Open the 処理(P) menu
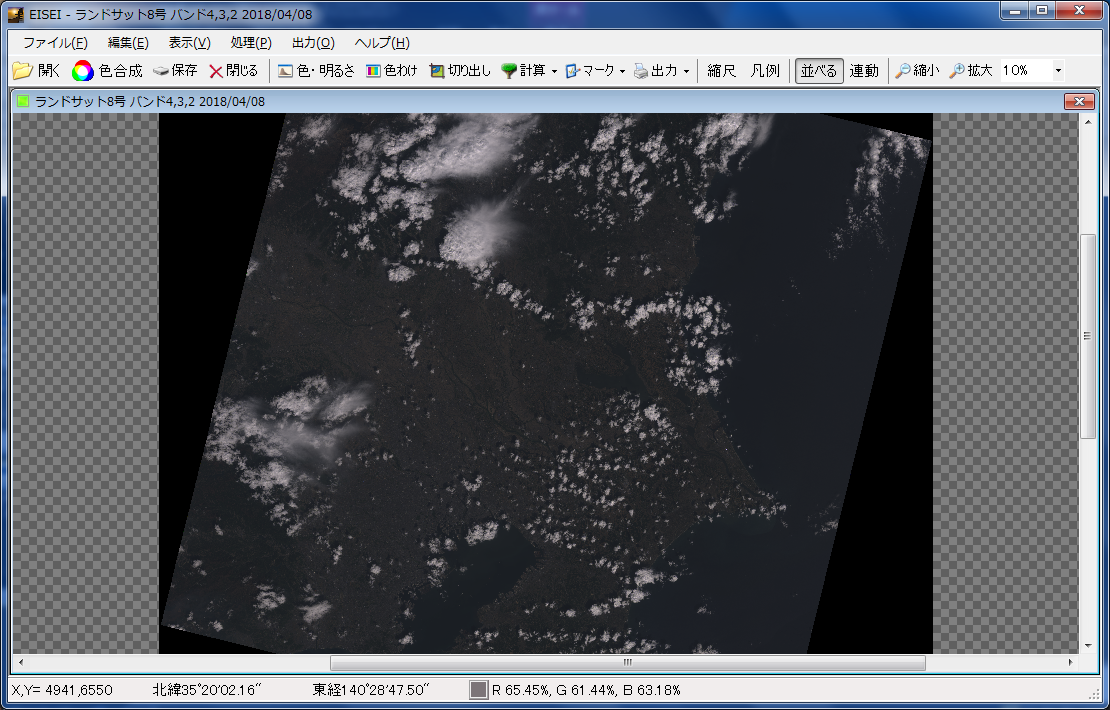This screenshot has width=1110, height=710. click(251, 42)
